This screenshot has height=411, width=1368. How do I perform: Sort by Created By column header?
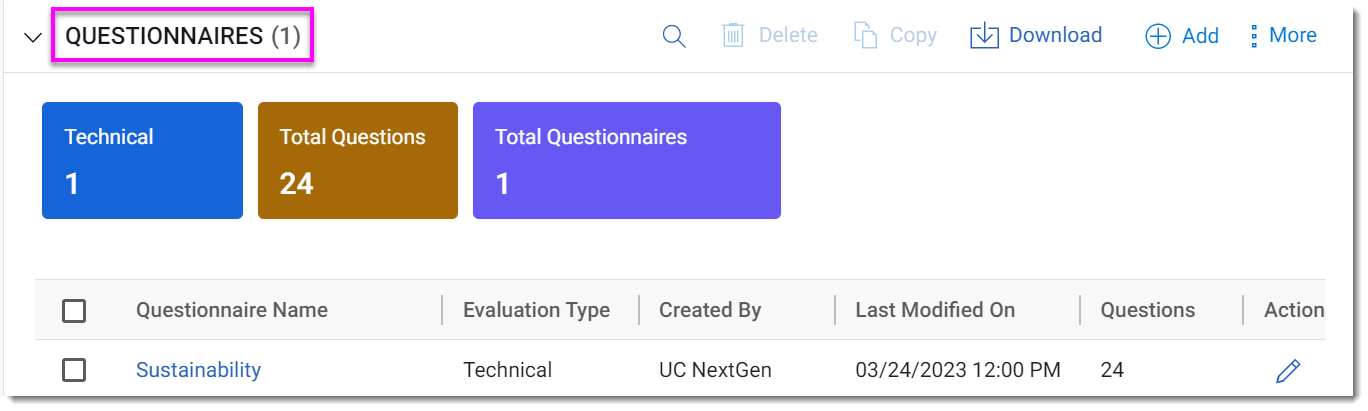point(710,310)
